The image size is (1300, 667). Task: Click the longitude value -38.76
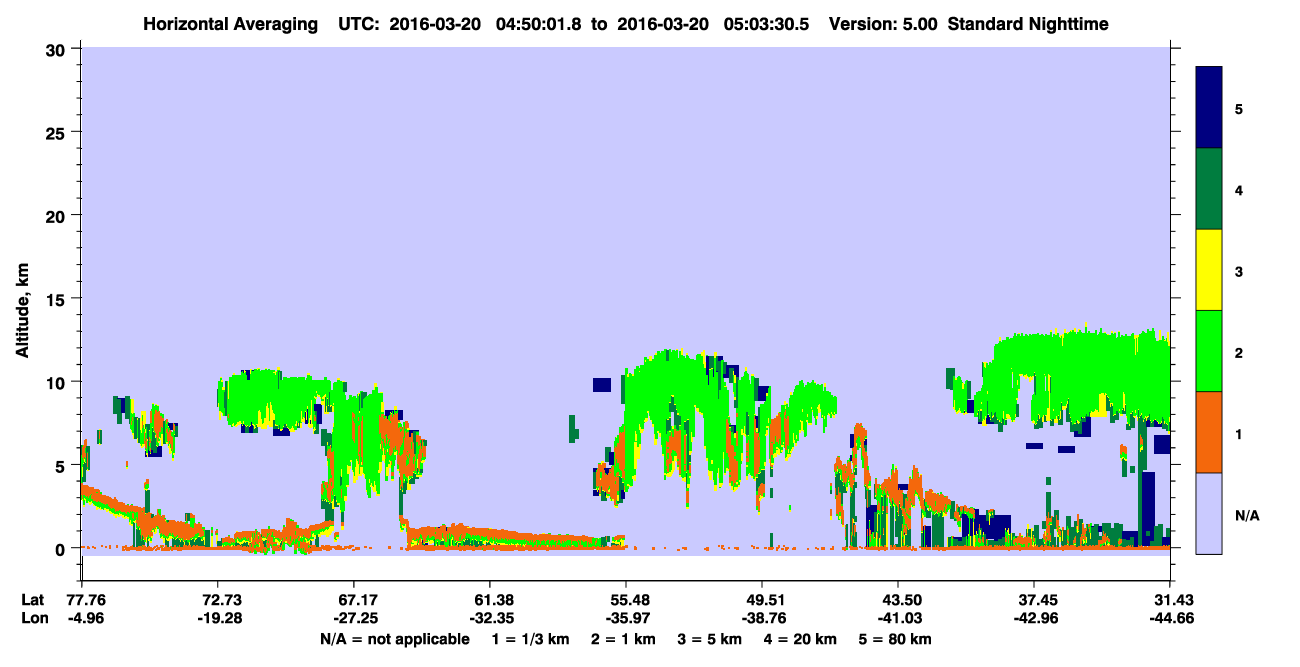762,618
